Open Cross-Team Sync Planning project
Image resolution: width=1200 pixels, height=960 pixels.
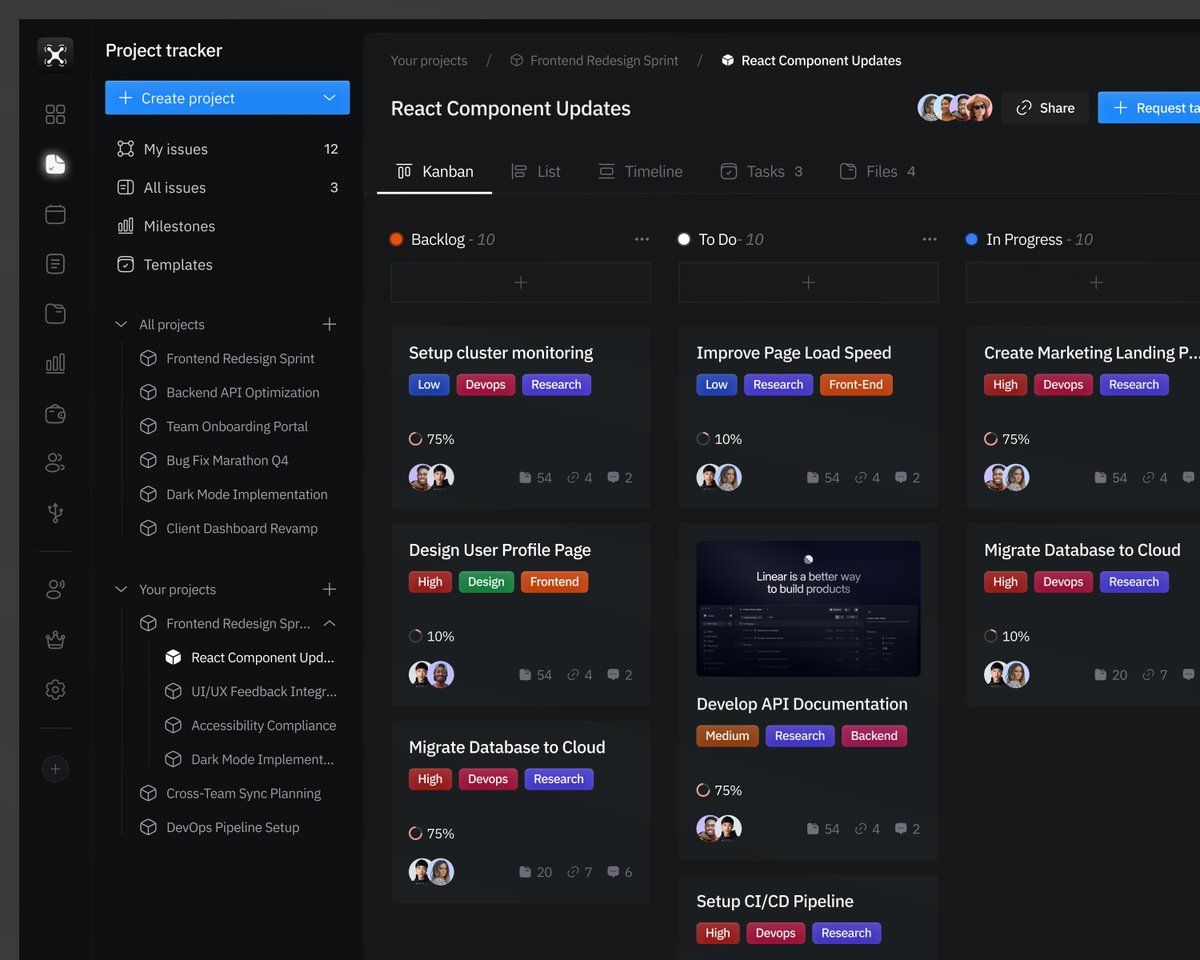click(230, 793)
